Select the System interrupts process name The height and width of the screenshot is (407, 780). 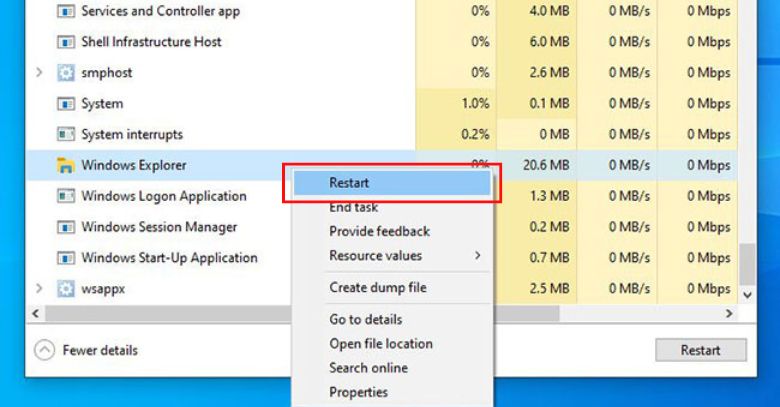coord(132,134)
